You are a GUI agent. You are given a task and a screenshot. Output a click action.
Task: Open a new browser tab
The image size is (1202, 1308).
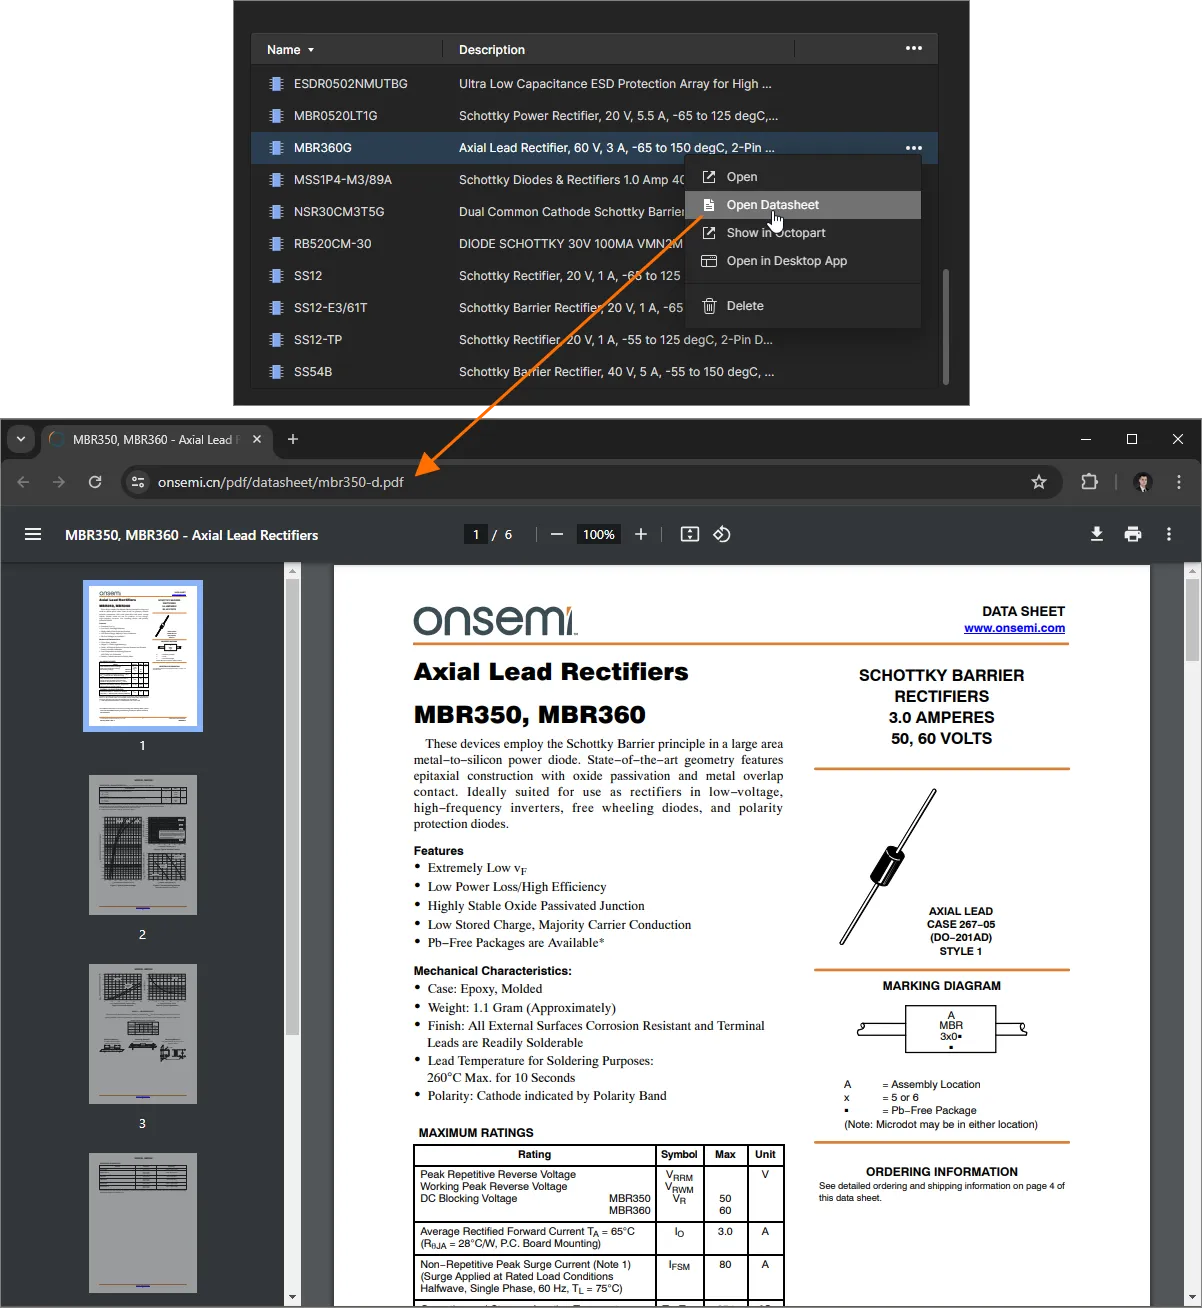292,439
